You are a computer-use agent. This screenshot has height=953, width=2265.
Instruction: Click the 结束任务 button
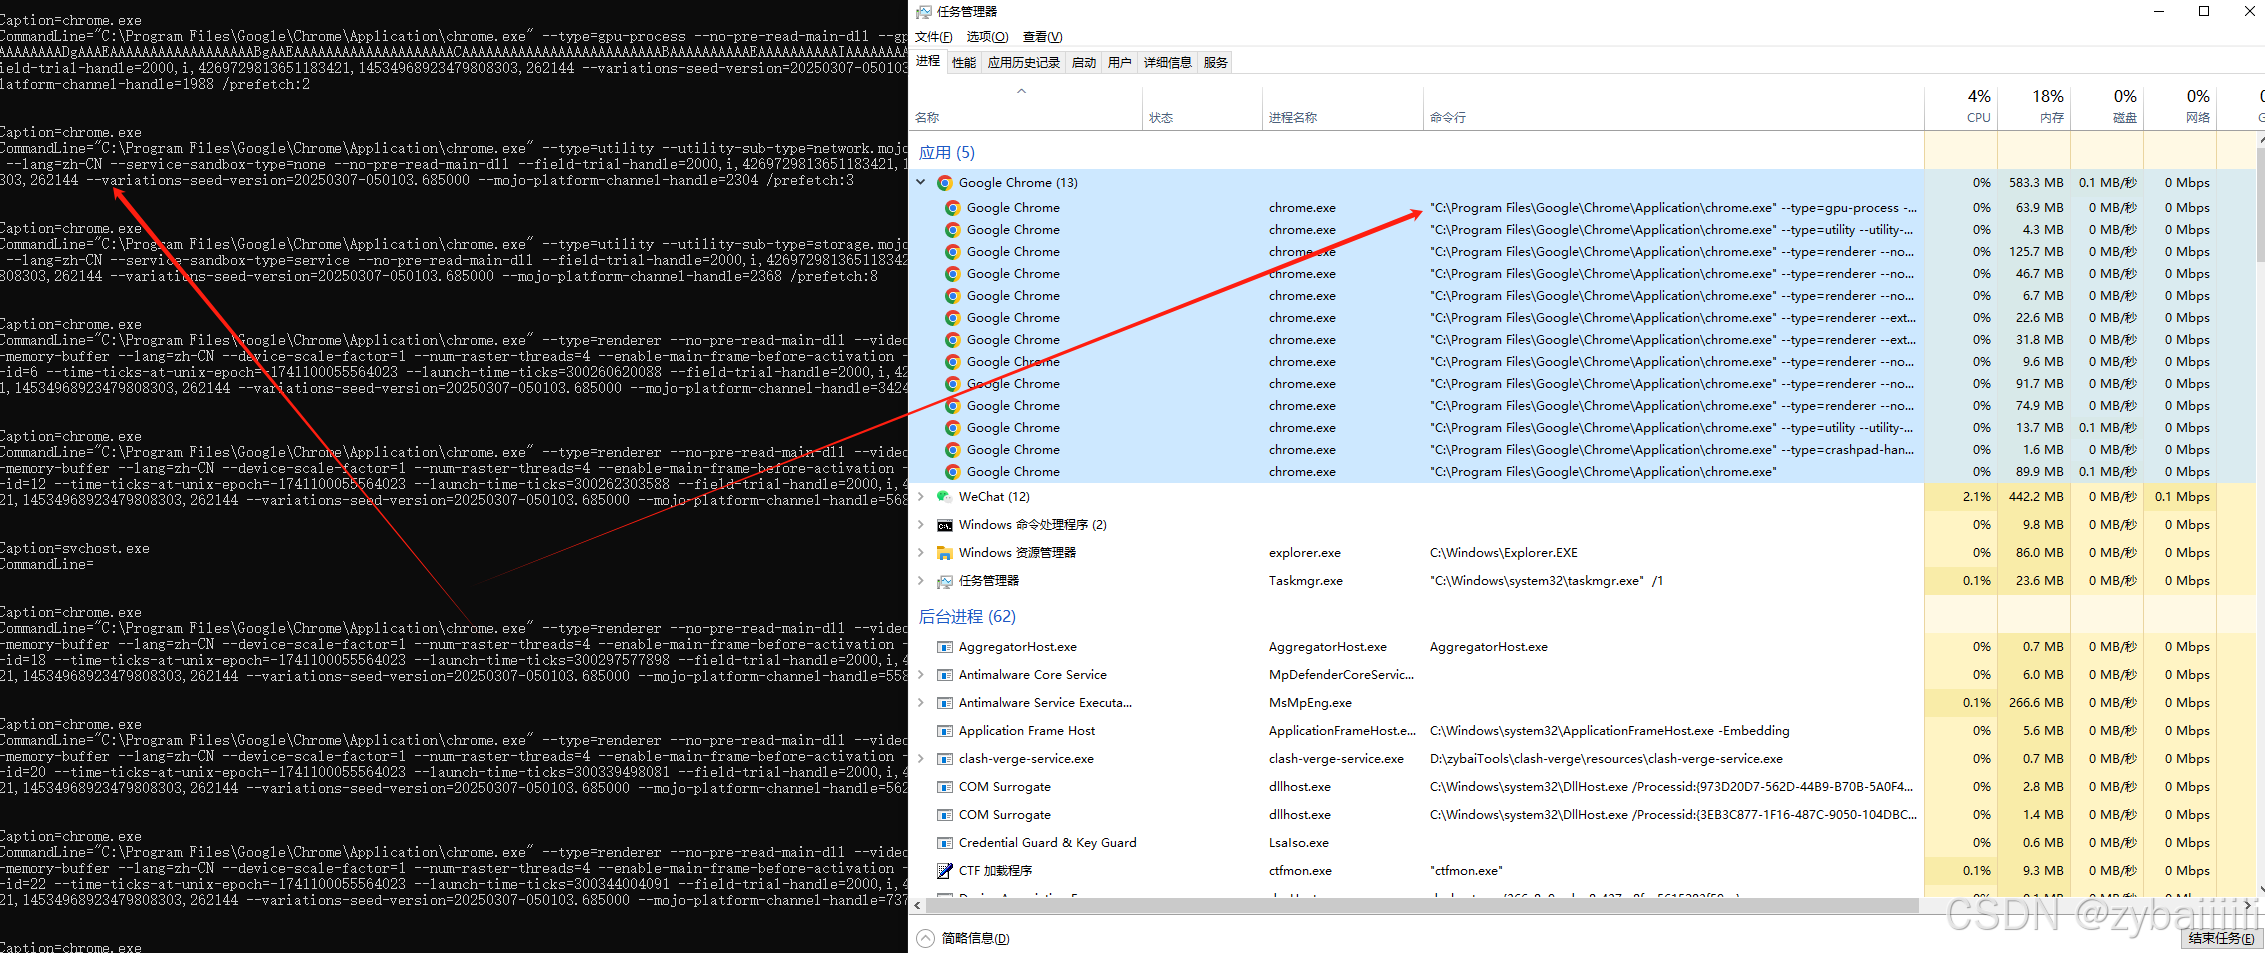(x=2221, y=938)
